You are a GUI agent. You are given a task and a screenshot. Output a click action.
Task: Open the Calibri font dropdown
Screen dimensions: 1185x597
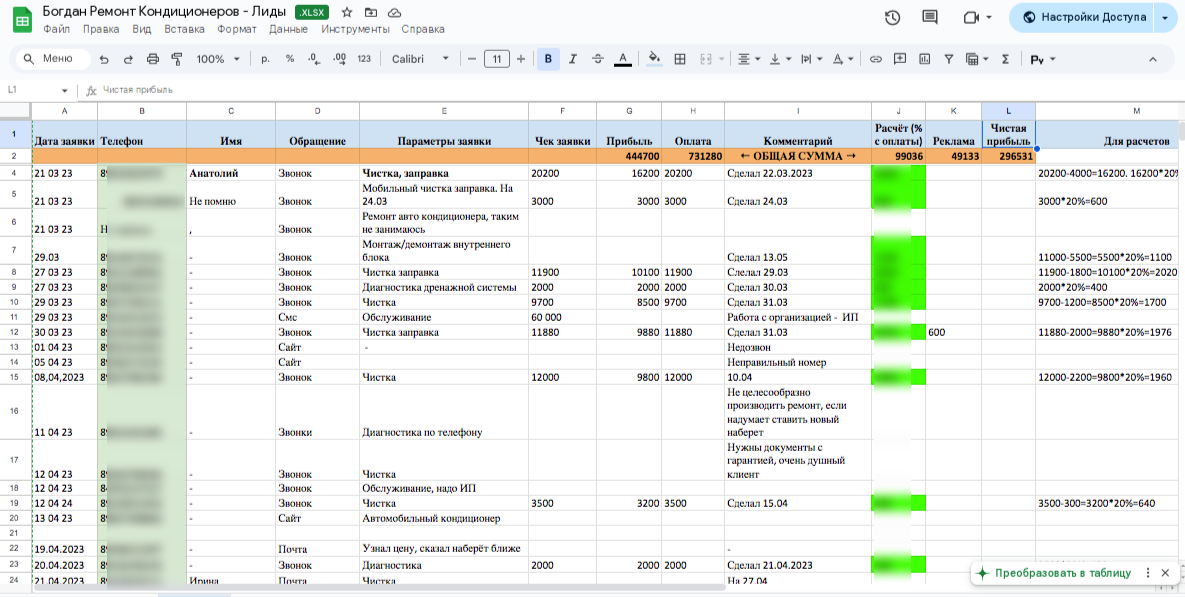[420, 59]
